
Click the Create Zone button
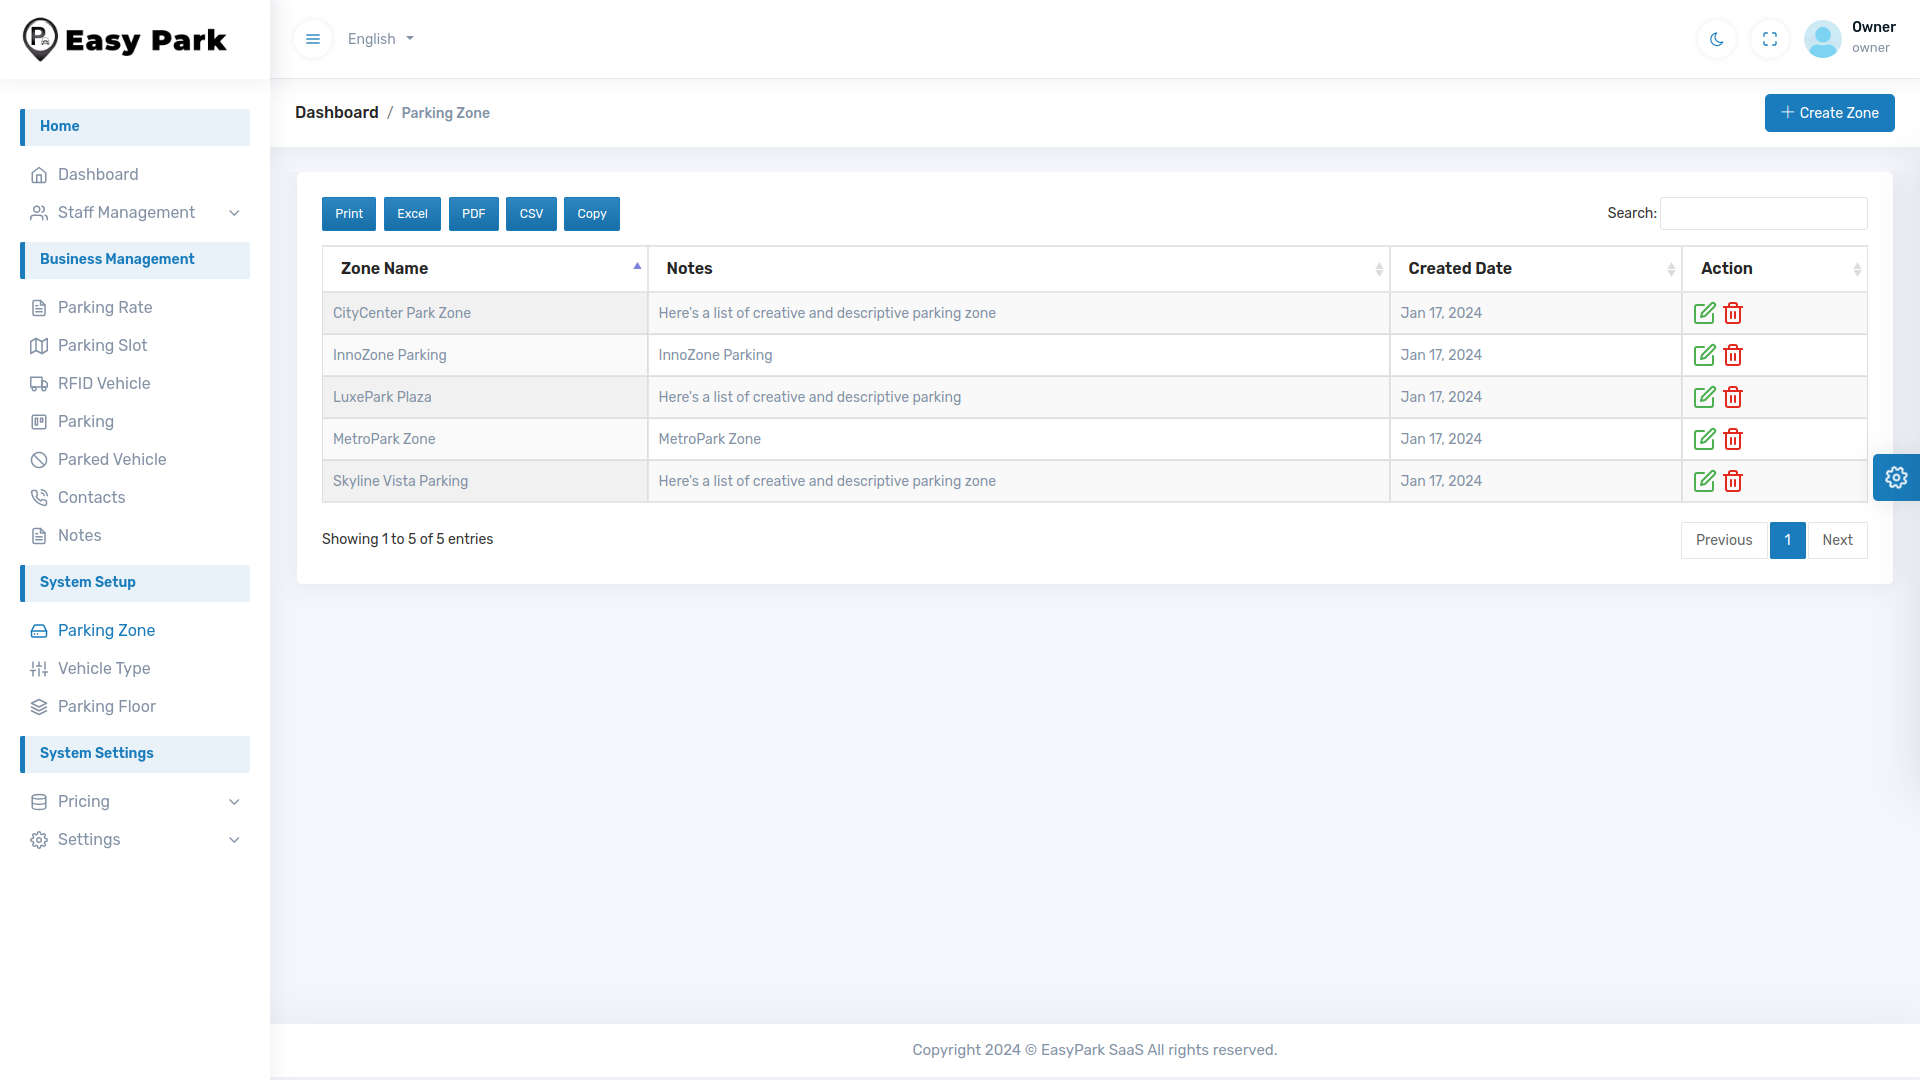(x=1829, y=113)
